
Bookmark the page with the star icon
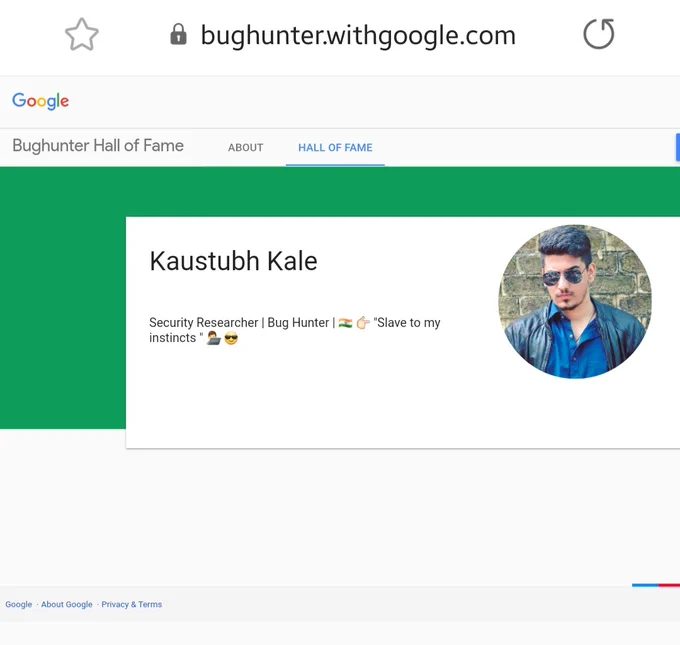[82, 35]
